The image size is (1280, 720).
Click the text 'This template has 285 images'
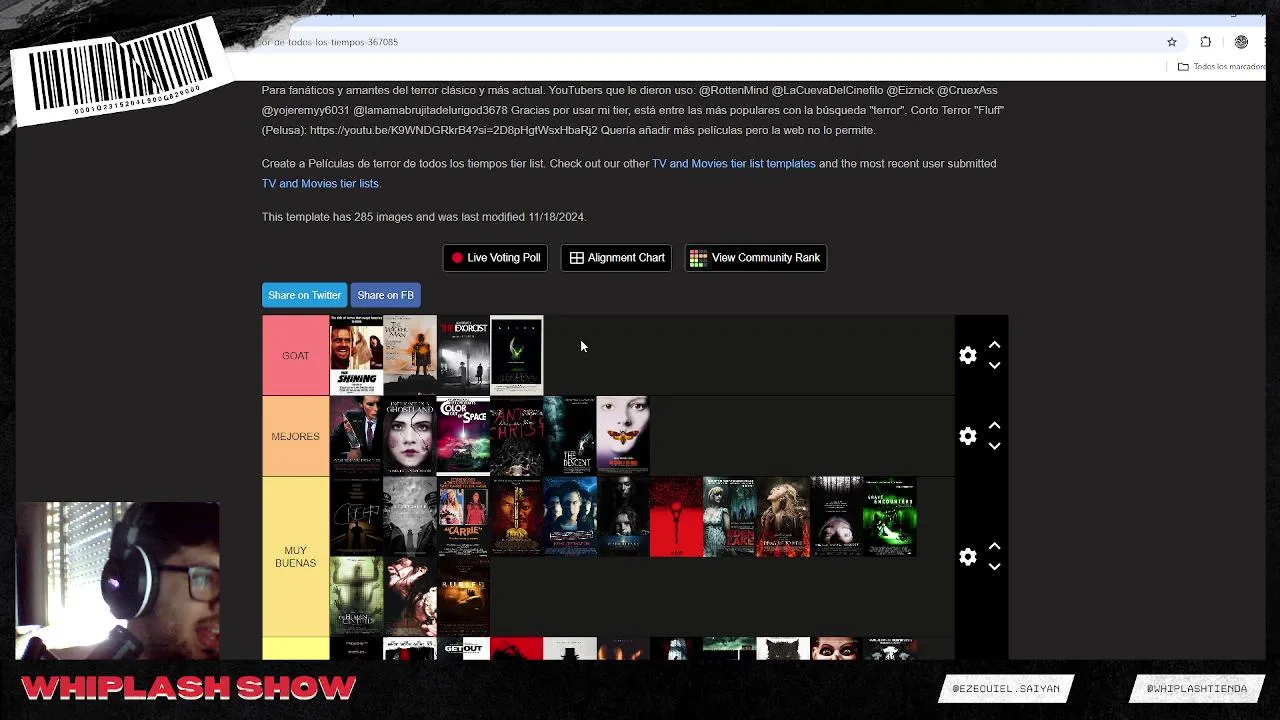(338, 217)
